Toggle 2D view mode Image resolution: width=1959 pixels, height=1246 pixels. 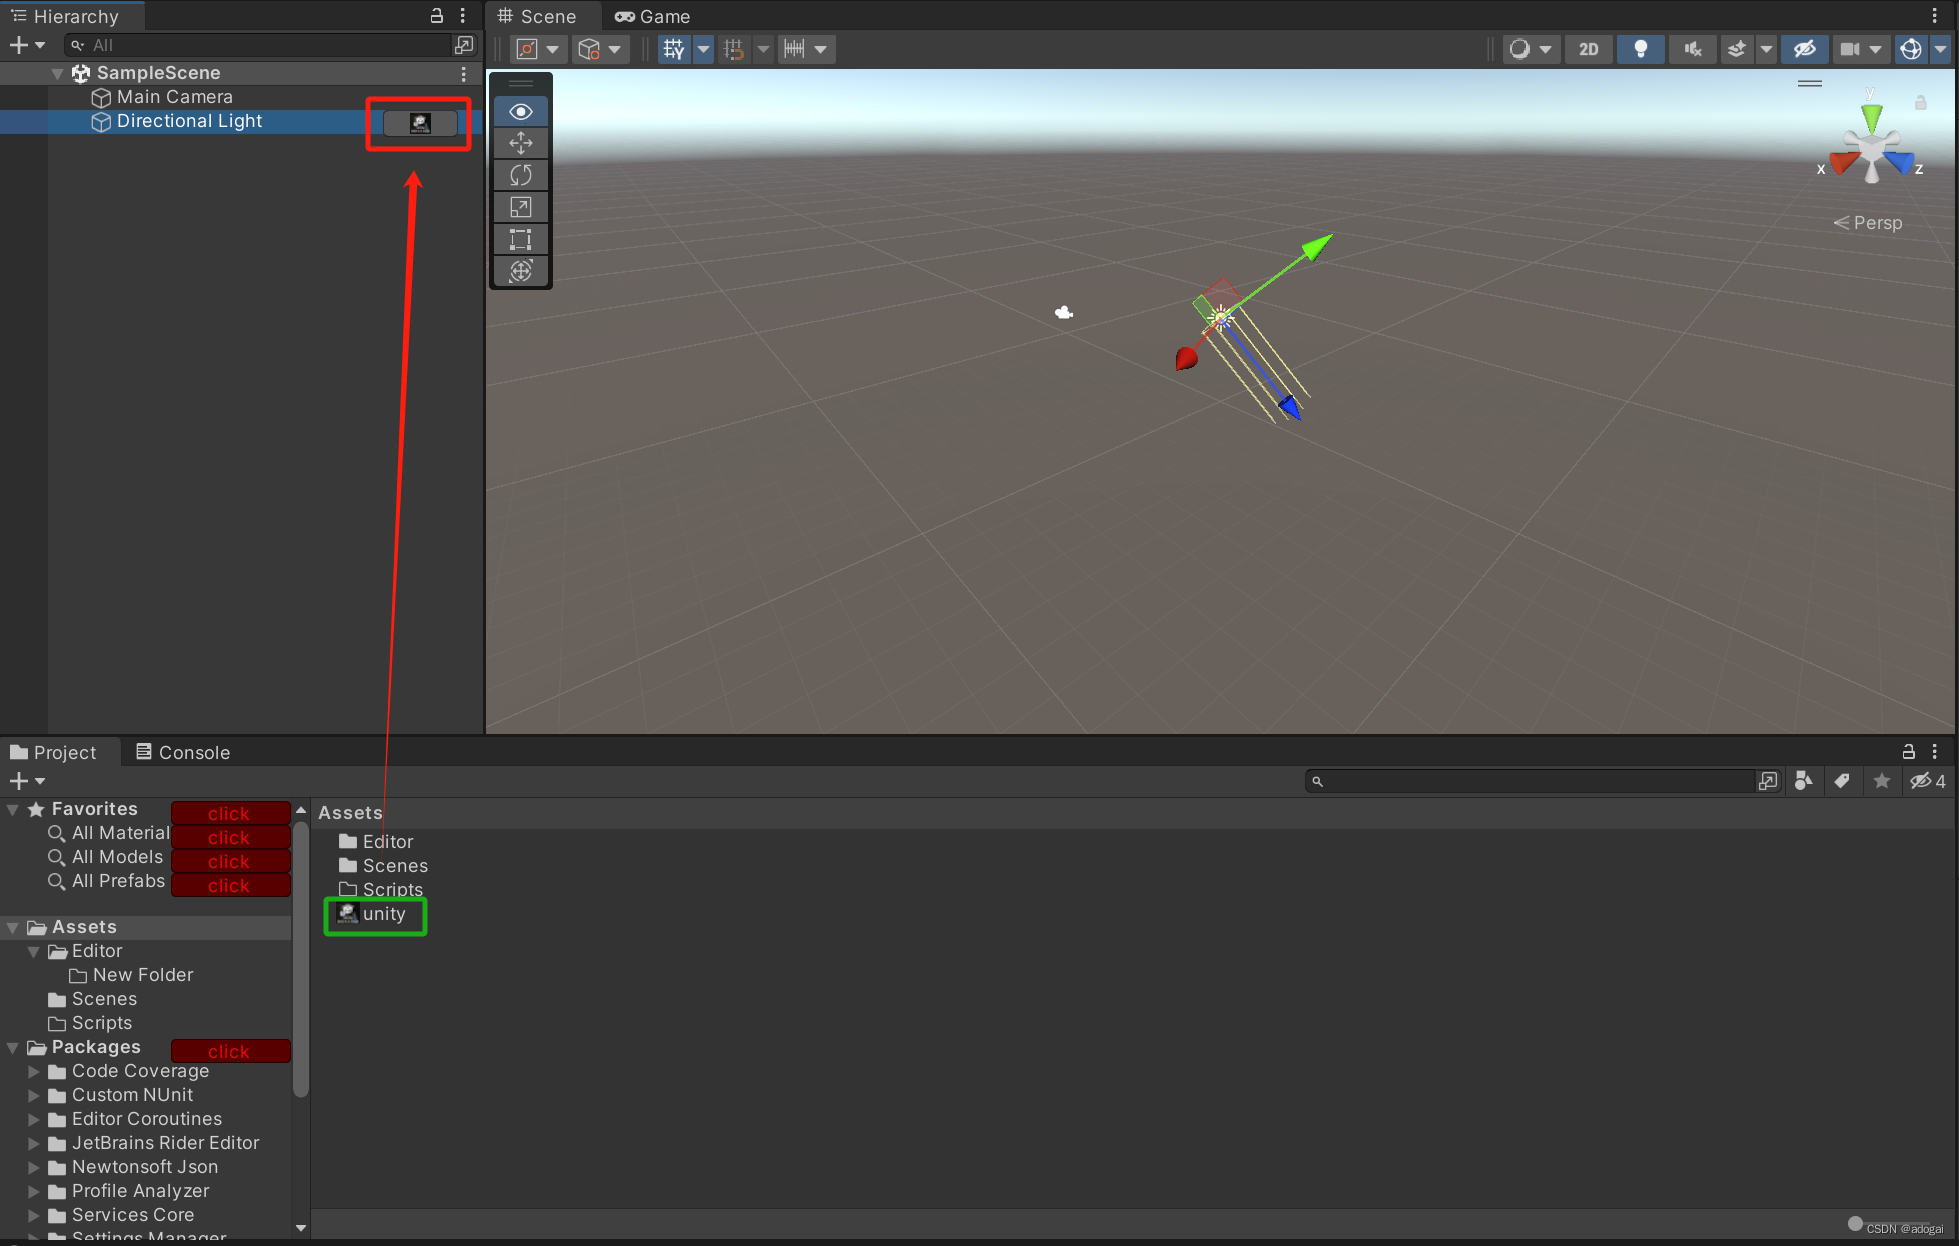pos(1588,49)
